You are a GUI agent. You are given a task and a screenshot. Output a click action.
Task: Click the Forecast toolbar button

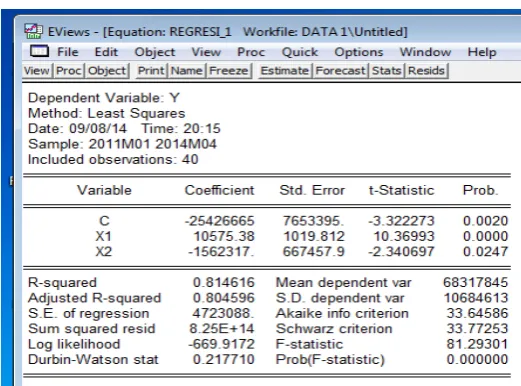(x=340, y=71)
